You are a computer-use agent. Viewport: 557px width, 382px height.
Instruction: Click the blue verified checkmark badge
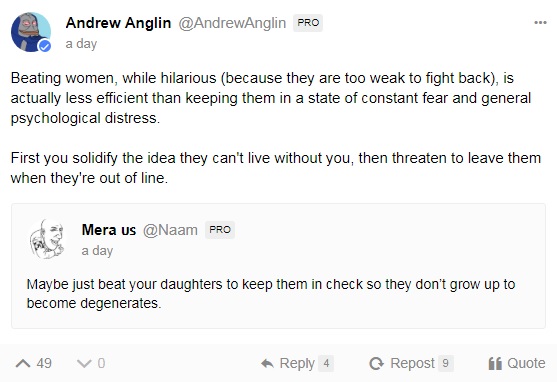tap(45, 46)
